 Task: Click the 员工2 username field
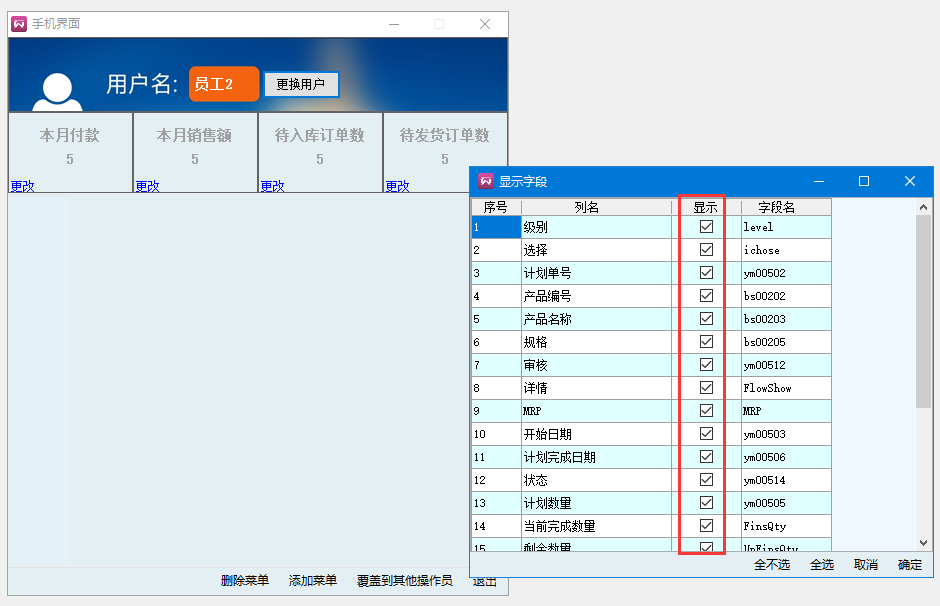tap(224, 84)
